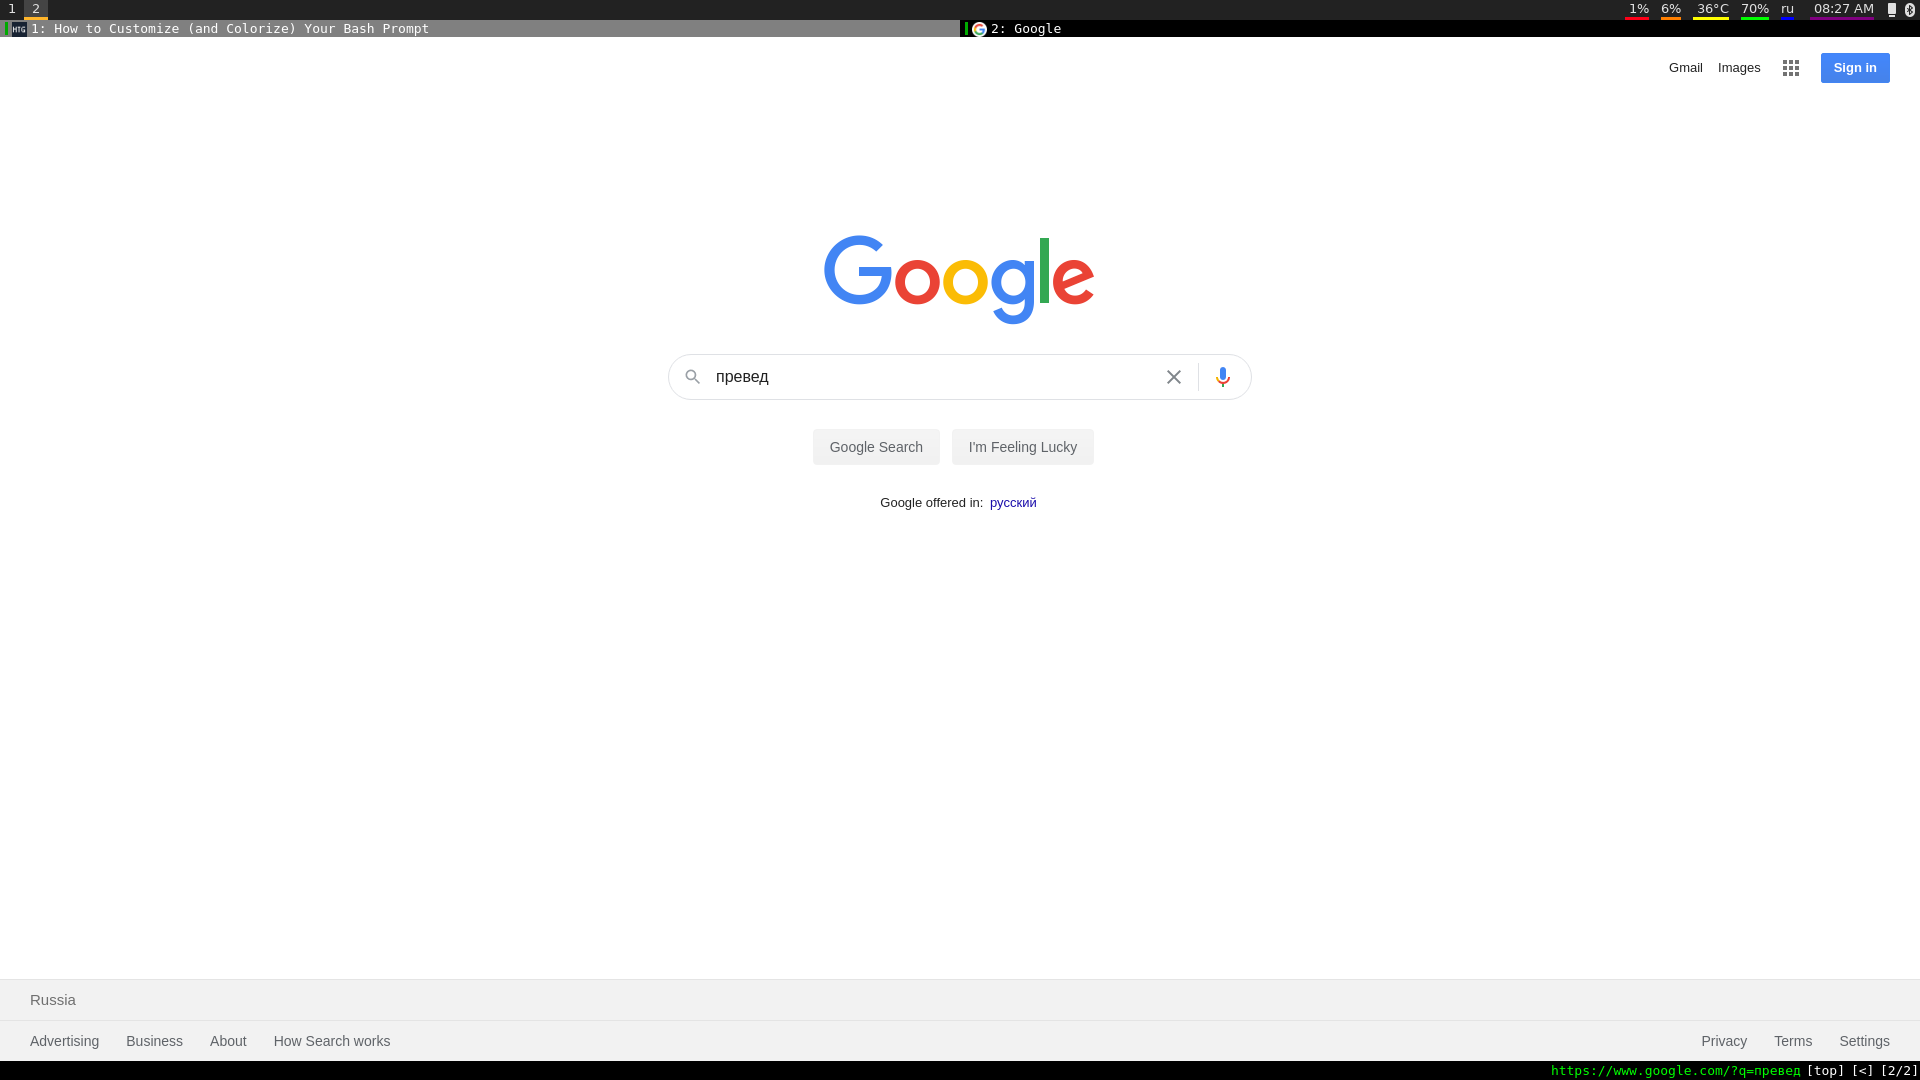
Task: Switch to workspace 1
Action: pyautogui.click(x=12, y=9)
